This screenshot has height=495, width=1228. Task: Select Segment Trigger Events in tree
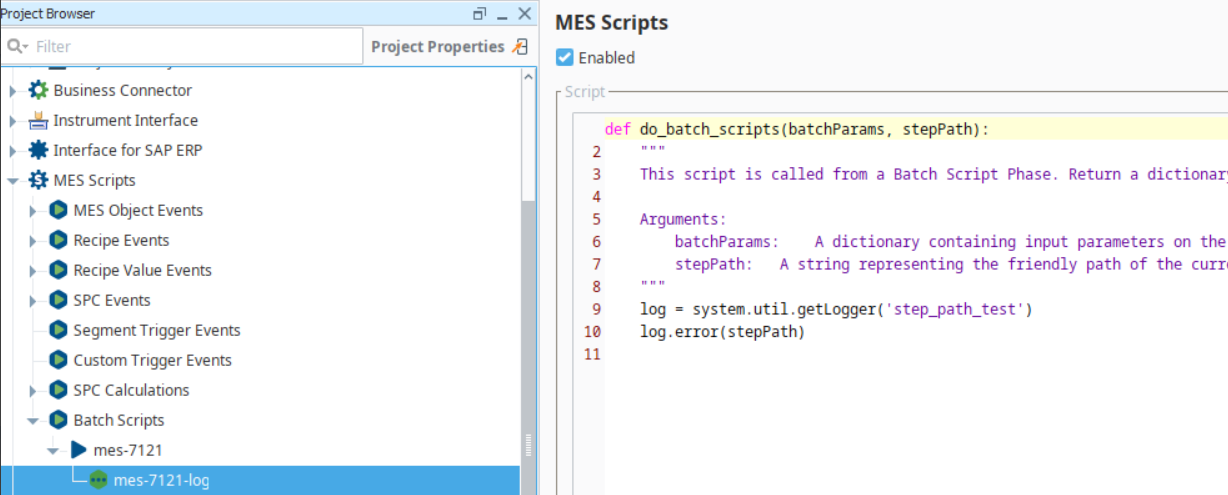(156, 330)
